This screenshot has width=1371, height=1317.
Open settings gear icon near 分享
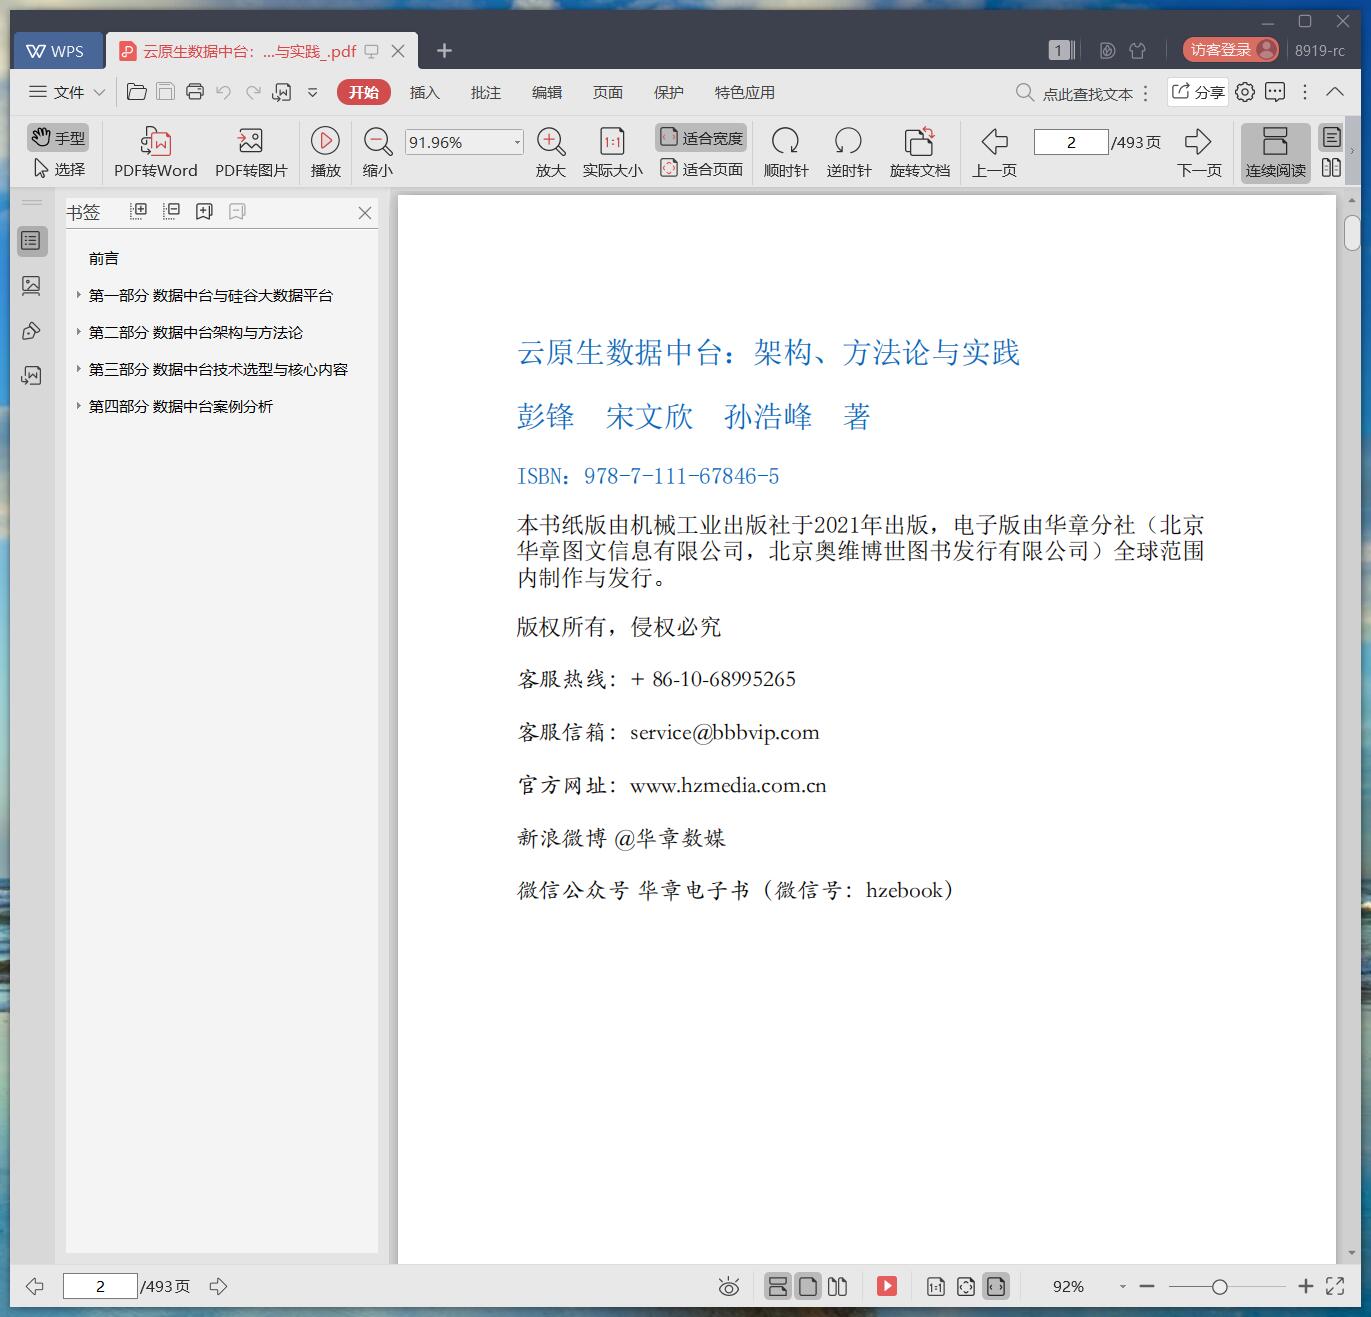tap(1245, 92)
